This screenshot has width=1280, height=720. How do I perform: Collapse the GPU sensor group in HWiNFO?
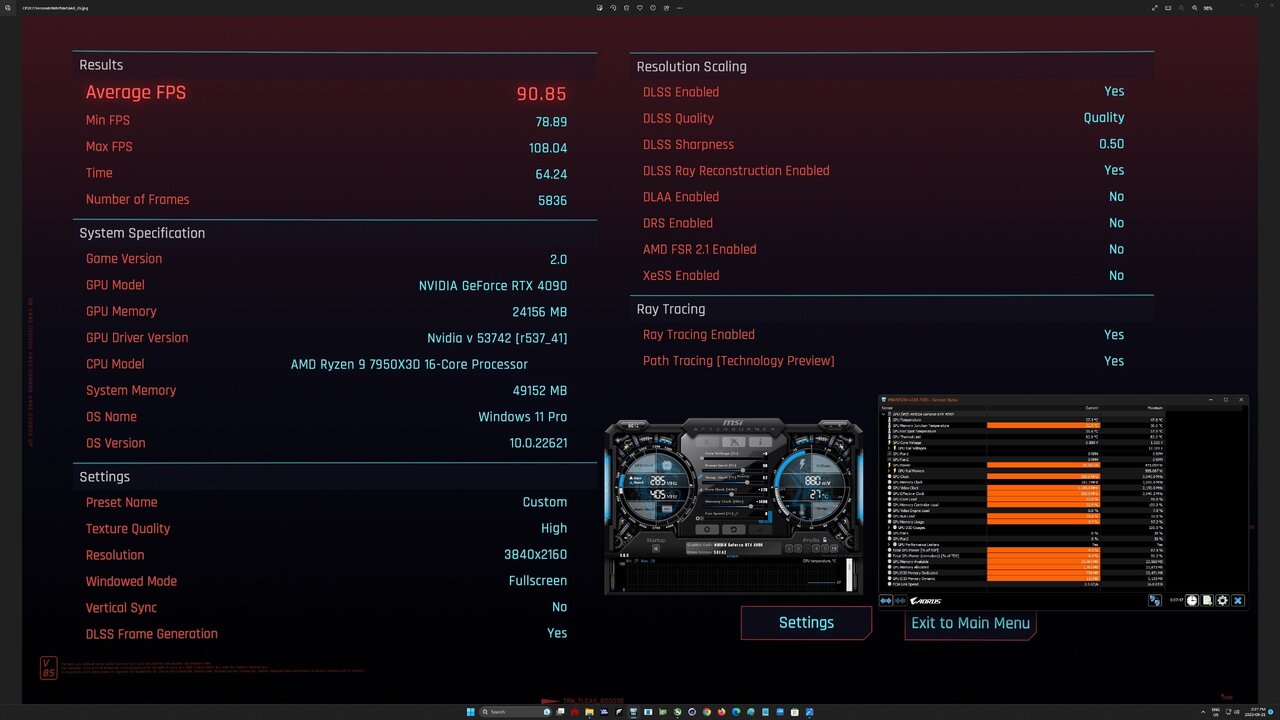point(885,414)
